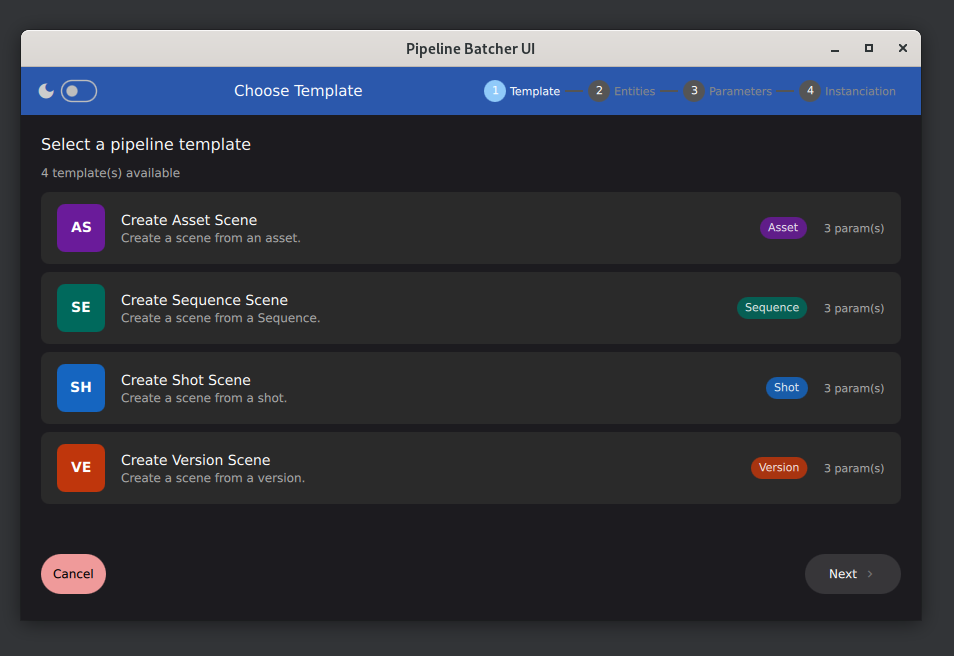Select the Create Shot Scene template
The width and height of the screenshot is (954, 656).
[x=470, y=388]
